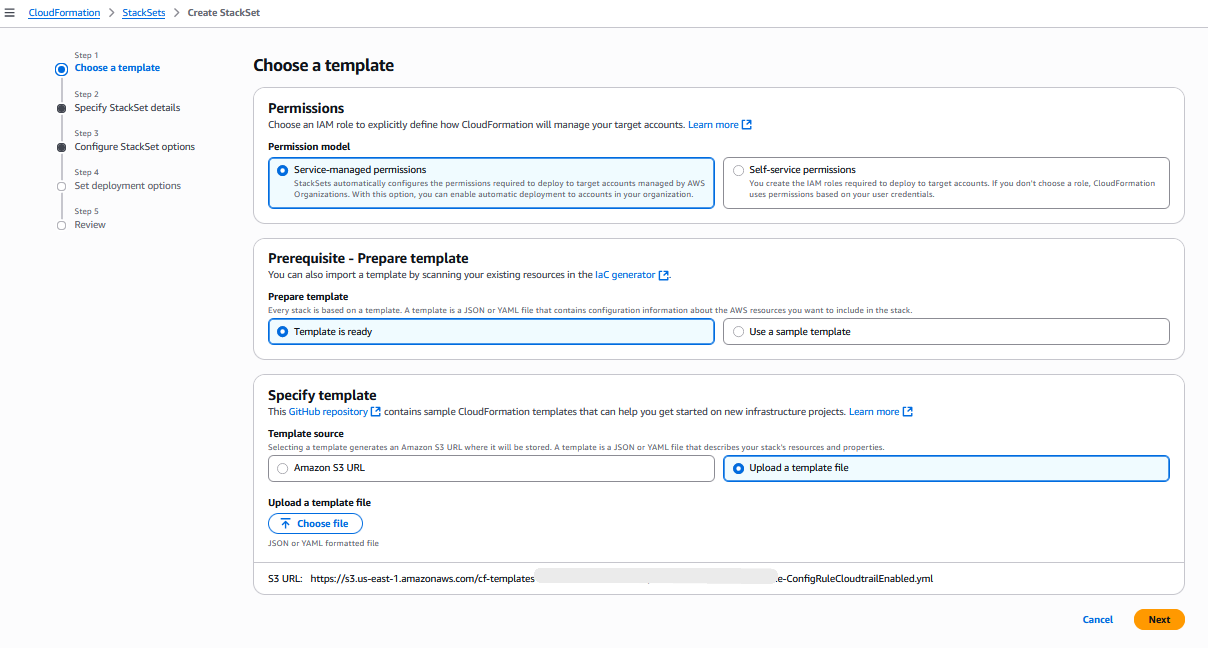Image resolution: width=1208 pixels, height=648 pixels.
Task: Choose Use a sample template
Action: tap(738, 331)
